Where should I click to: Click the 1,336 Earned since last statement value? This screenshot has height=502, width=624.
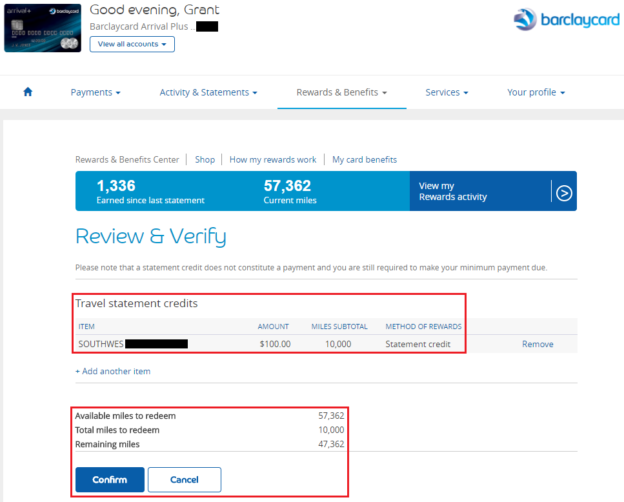[116, 186]
